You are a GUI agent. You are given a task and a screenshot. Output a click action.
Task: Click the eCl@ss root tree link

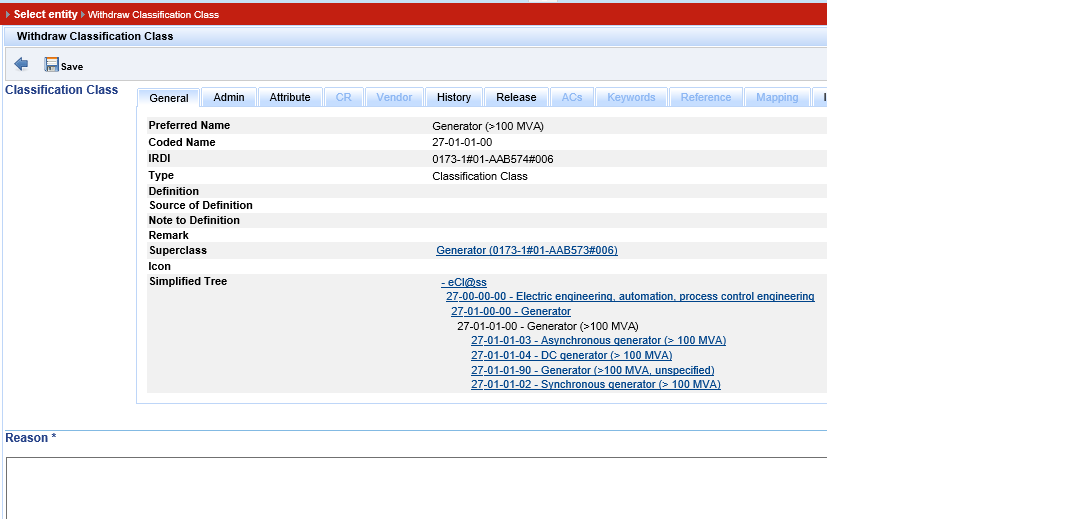click(464, 282)
